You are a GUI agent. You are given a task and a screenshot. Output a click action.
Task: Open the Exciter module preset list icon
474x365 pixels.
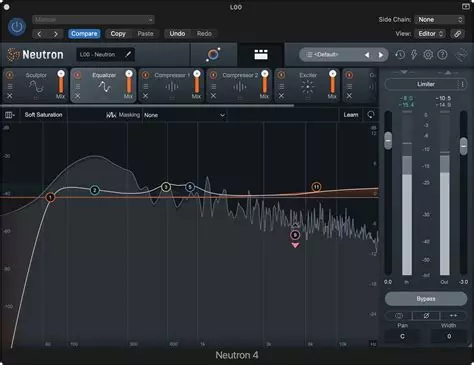click(281, 86)
